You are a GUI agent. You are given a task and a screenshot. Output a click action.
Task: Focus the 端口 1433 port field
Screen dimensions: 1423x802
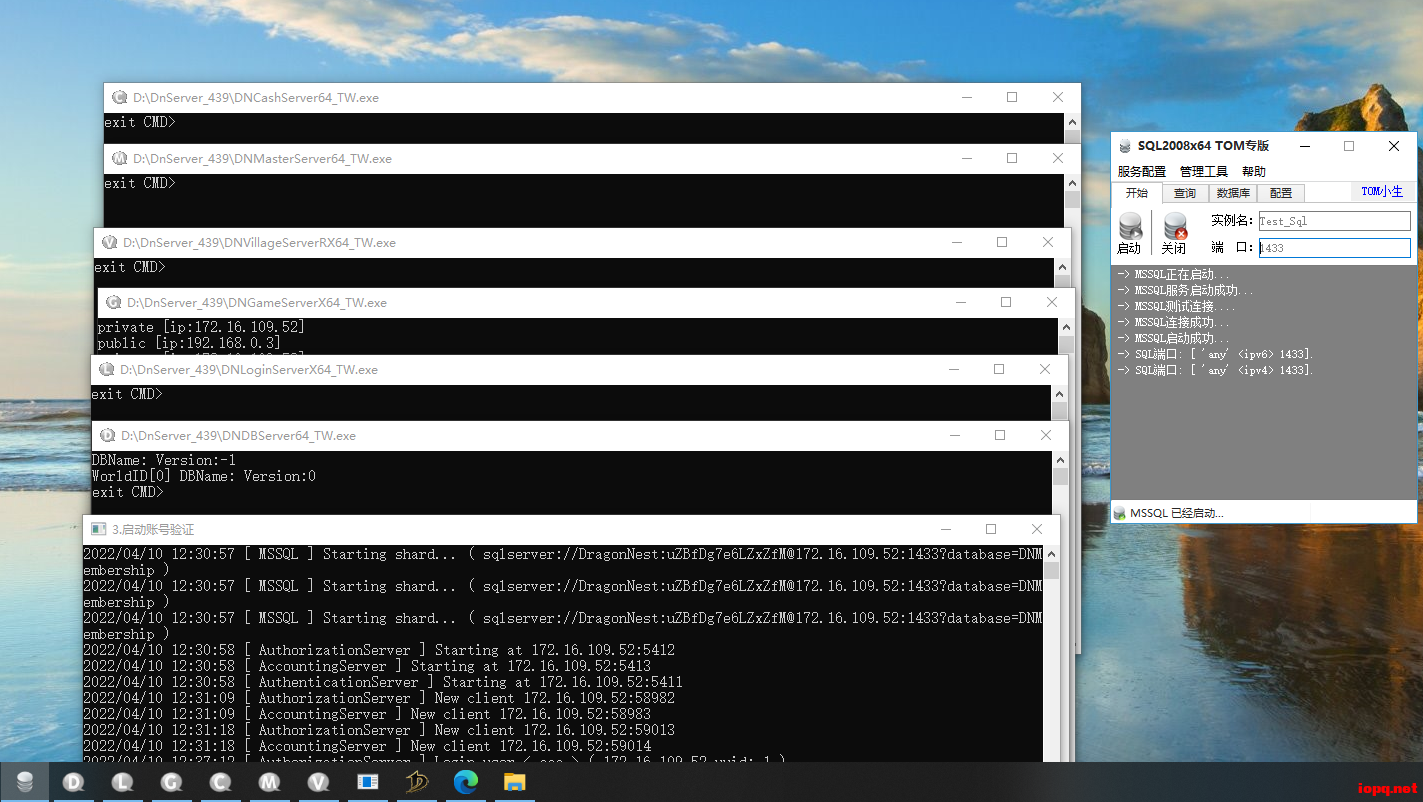(x=1334, y=248)
